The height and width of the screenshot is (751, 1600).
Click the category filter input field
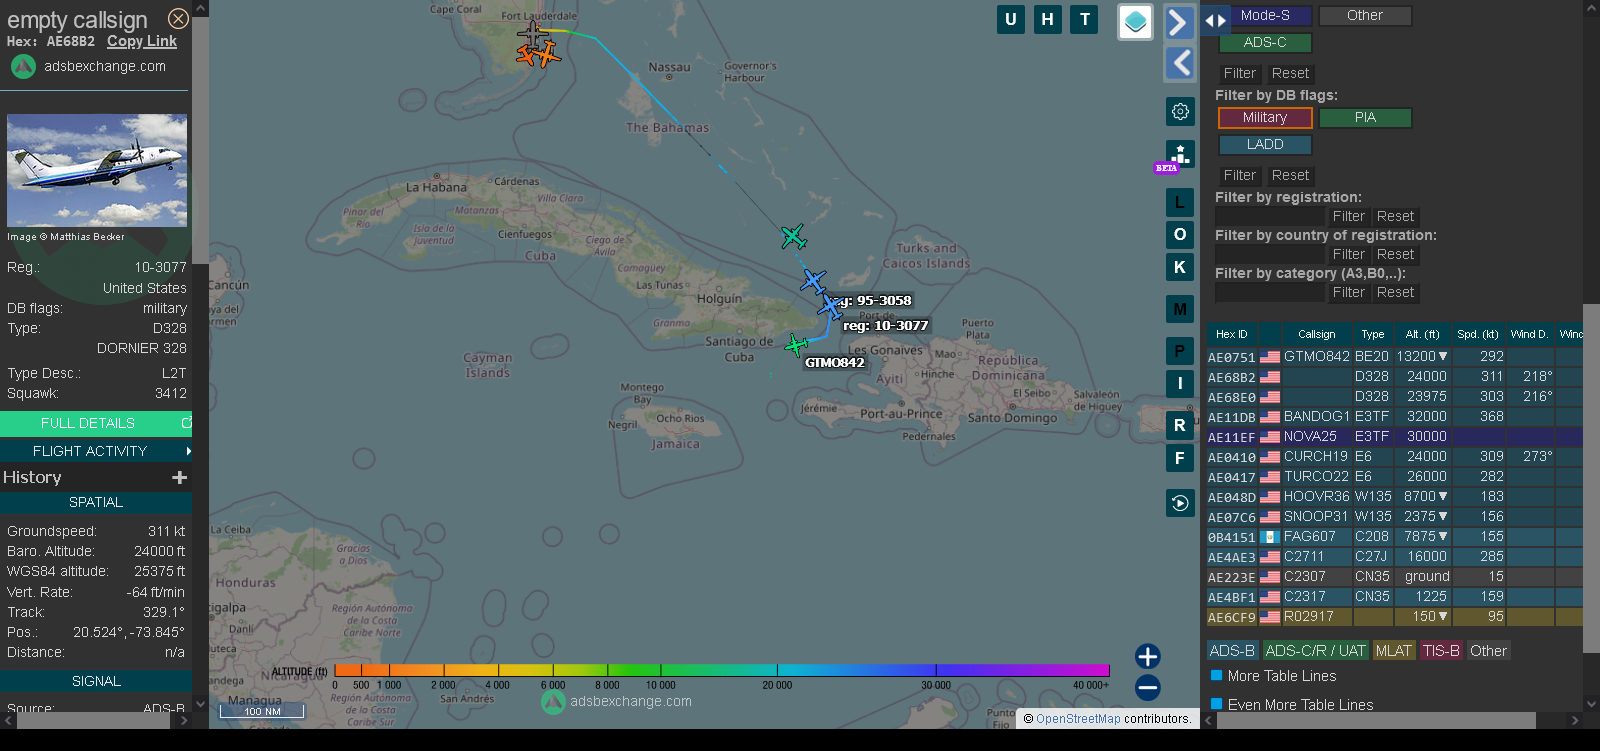(1269, 292)
